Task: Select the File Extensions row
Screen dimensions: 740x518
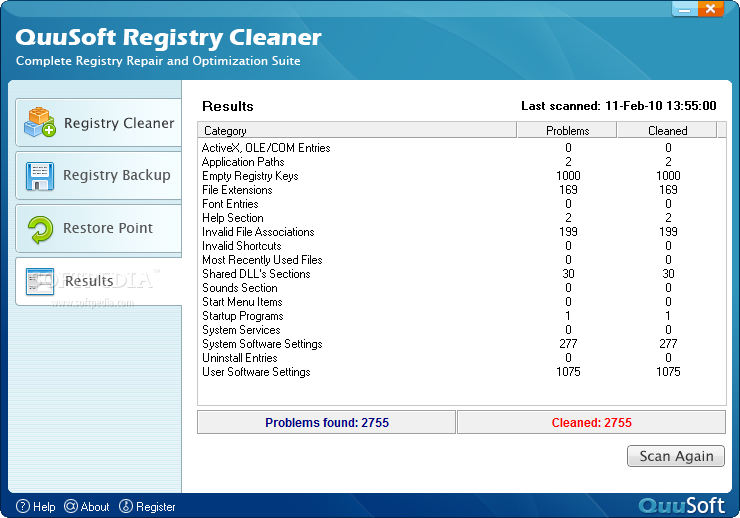Action: click(x=462, y=190)
